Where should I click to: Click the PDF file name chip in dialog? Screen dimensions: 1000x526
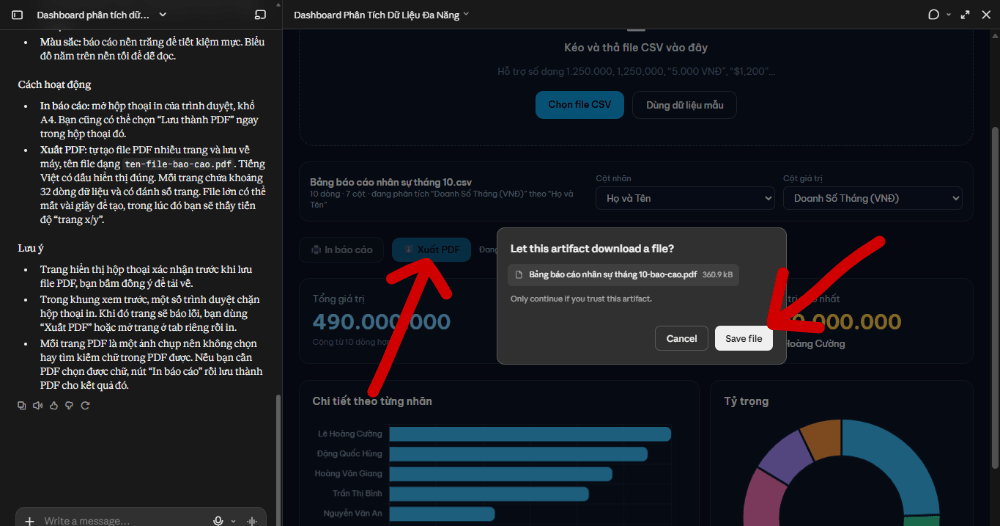[623, 274]
